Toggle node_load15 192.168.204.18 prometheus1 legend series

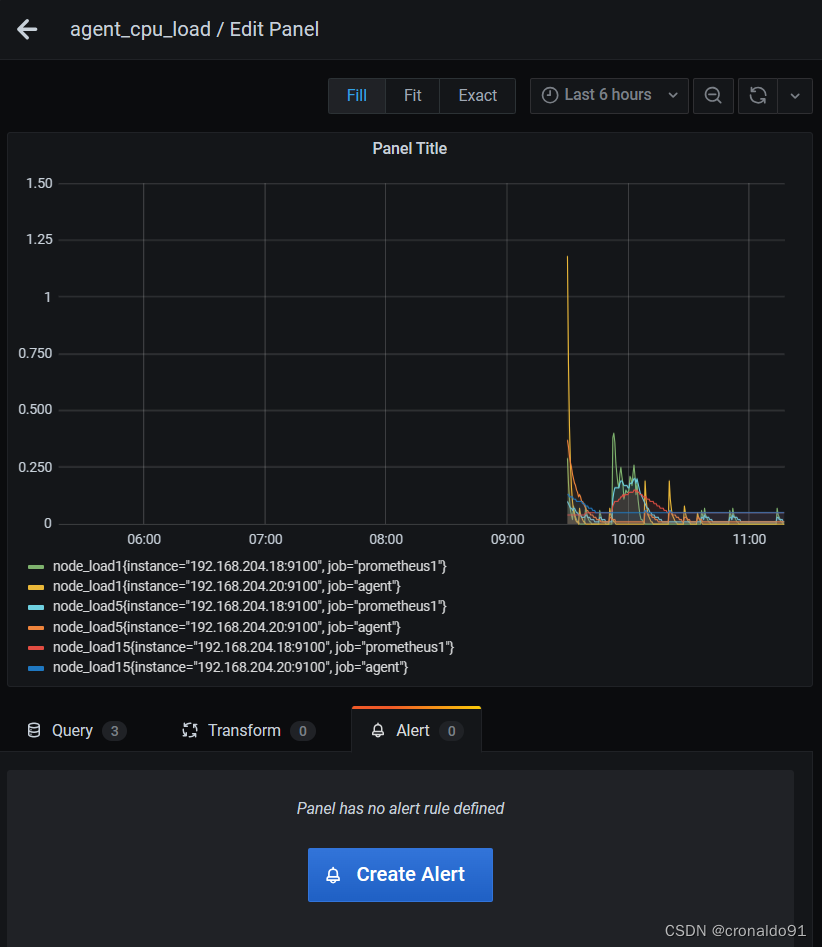click(253, 647)
